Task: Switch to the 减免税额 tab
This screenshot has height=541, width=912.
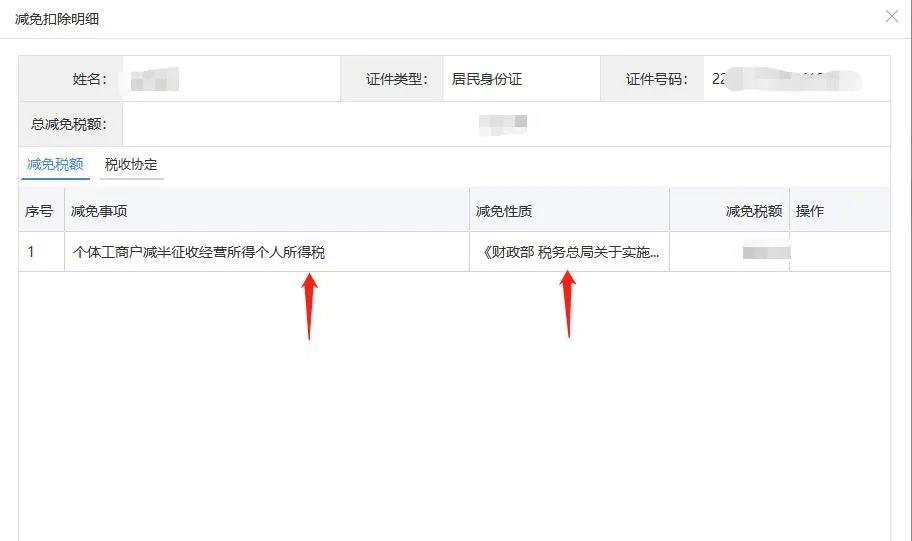Action: pos(55,165)
